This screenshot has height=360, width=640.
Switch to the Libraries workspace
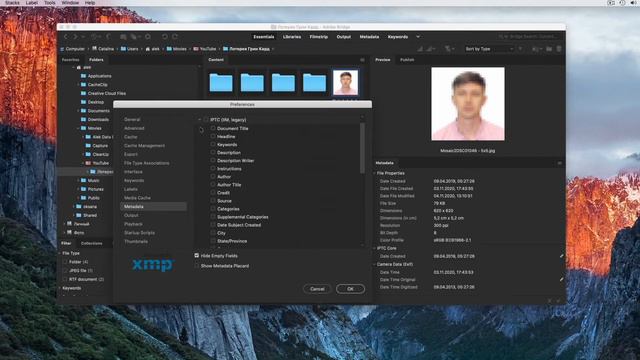pos(292,37)
